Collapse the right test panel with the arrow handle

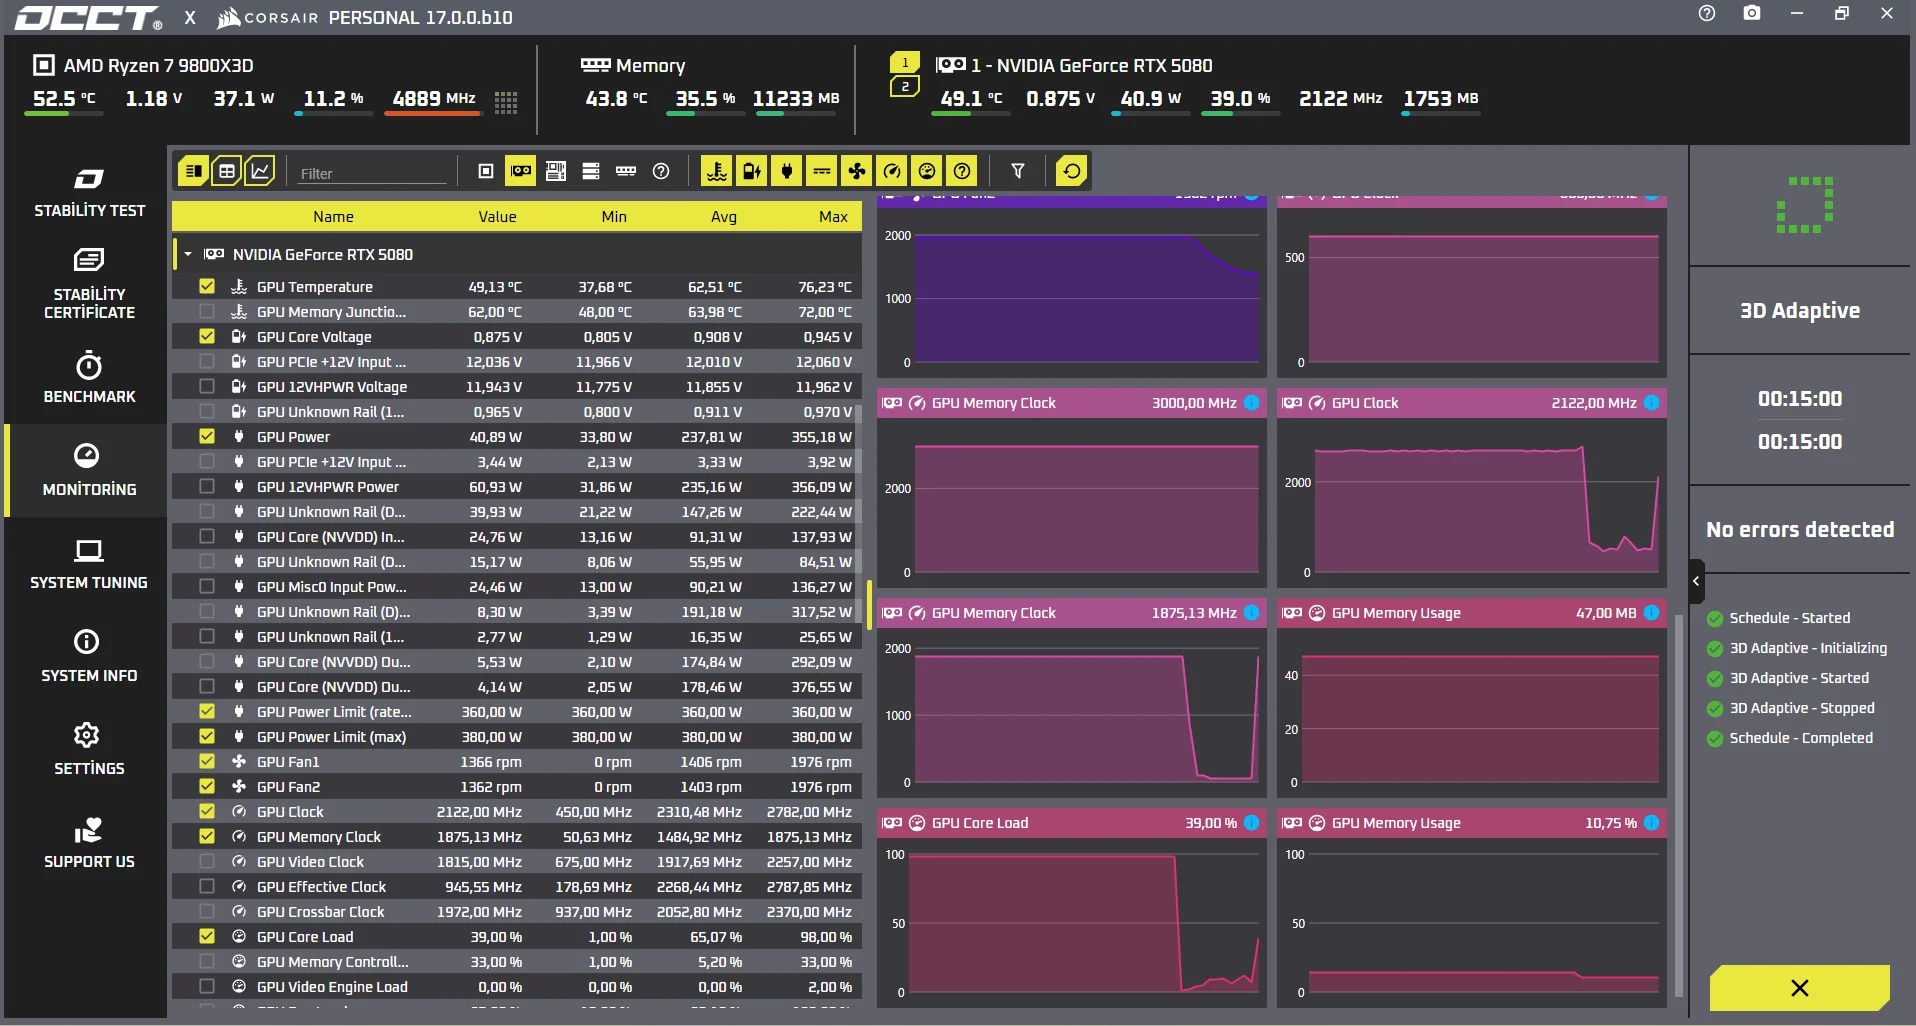pyautogui.click(x=1696, y=581)
